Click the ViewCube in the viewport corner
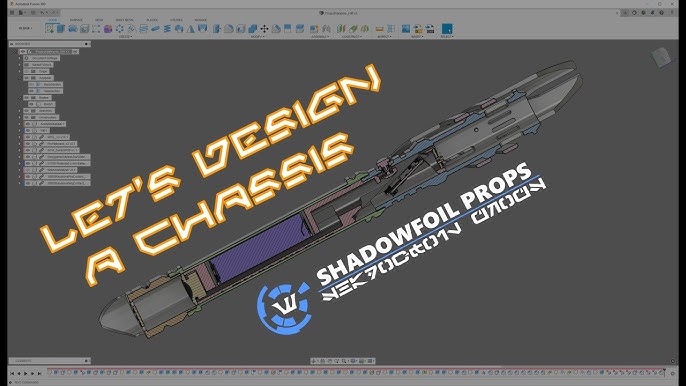 coord(662,57)
